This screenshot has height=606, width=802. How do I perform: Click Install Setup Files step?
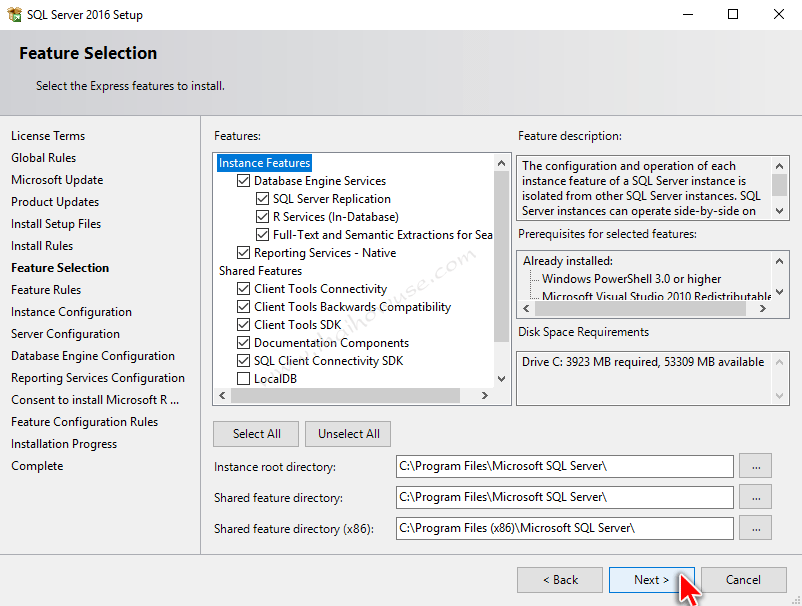(56, 224)
